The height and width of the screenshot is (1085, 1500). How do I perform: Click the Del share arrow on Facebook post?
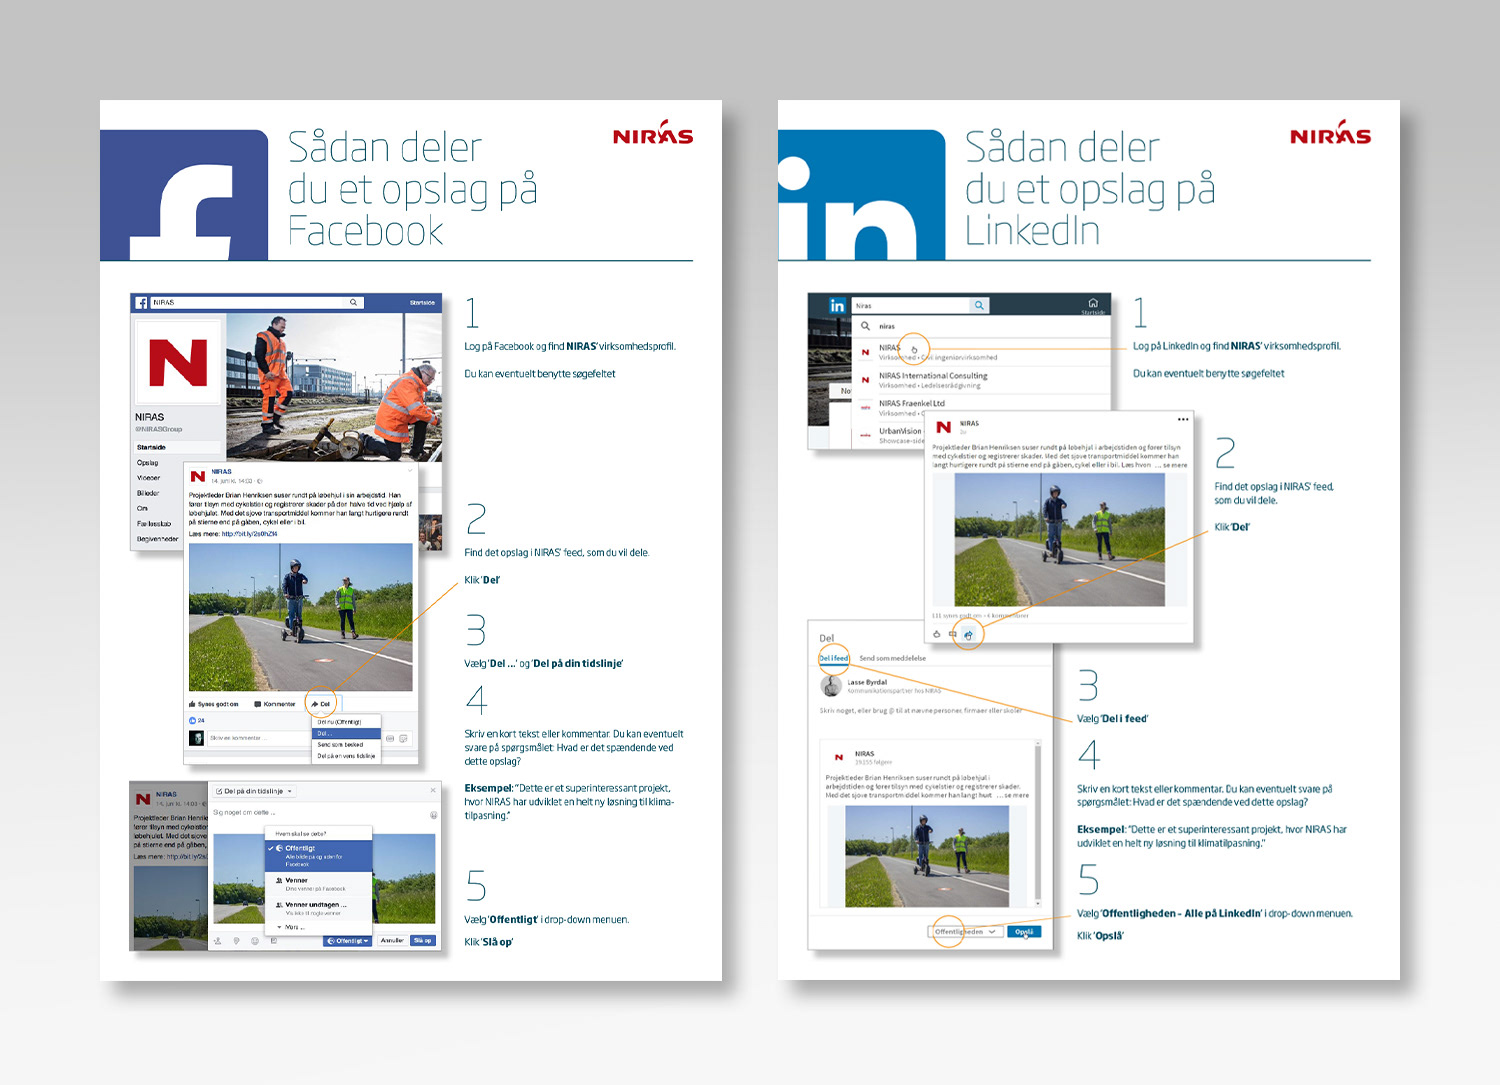[315, 704]
